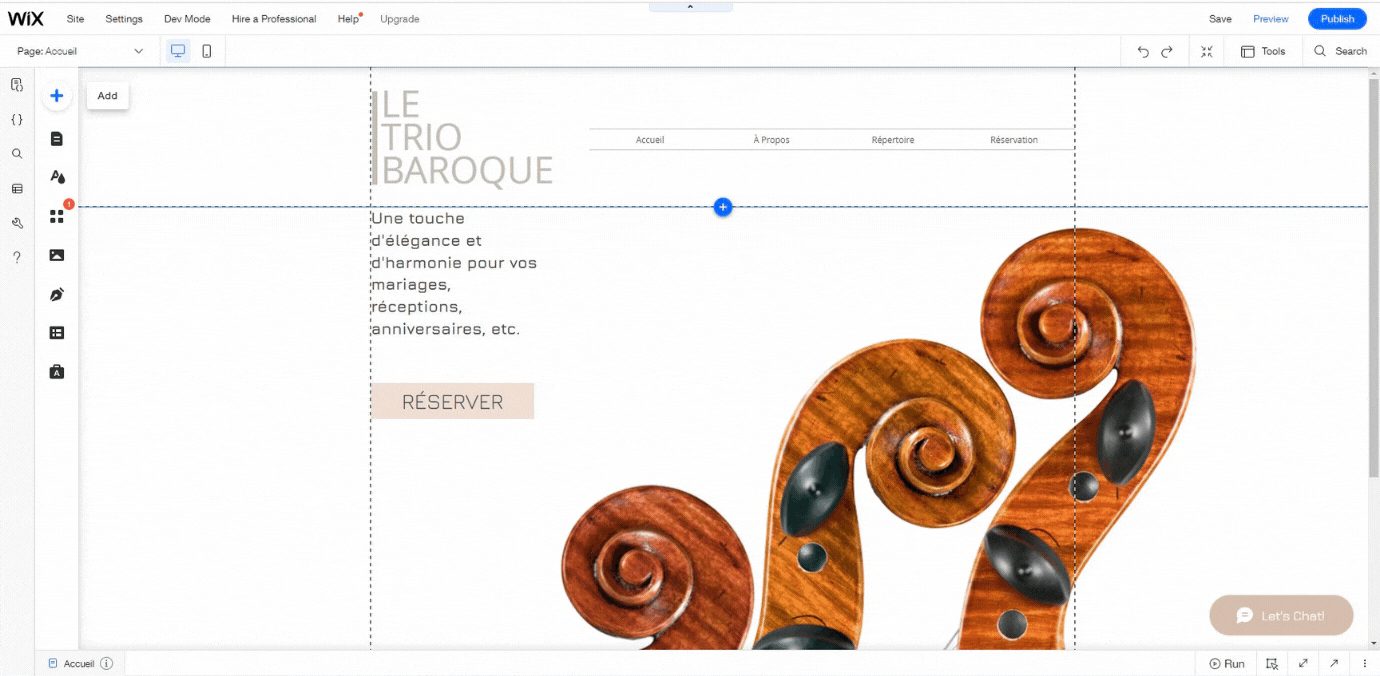Click the zoom out and reorder icon
Screen dimensions: 1380x676
point(1207,51)
